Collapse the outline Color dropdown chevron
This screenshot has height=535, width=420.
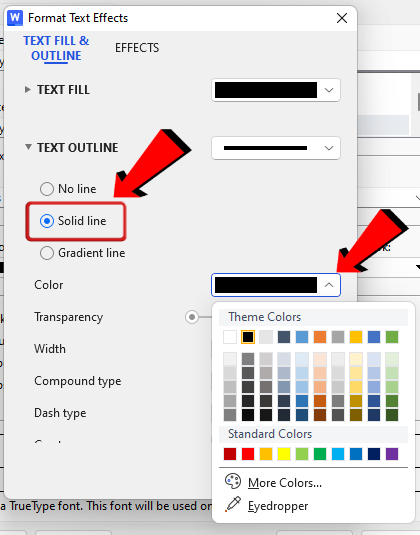pos(329,285)
